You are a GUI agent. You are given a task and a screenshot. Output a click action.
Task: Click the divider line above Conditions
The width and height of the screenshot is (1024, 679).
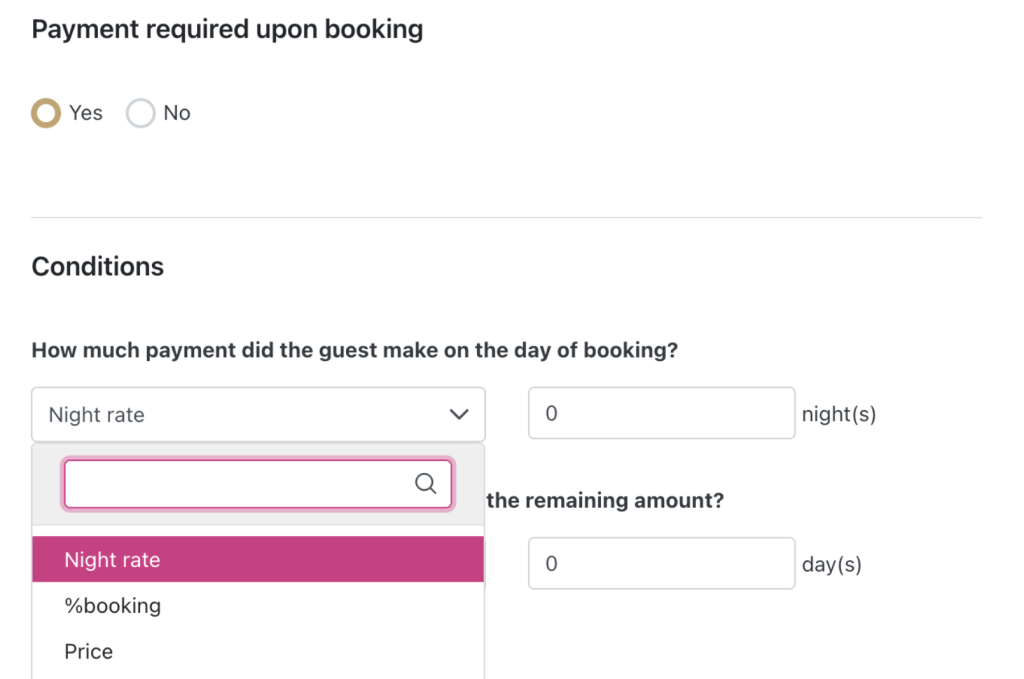pos(506,217)
